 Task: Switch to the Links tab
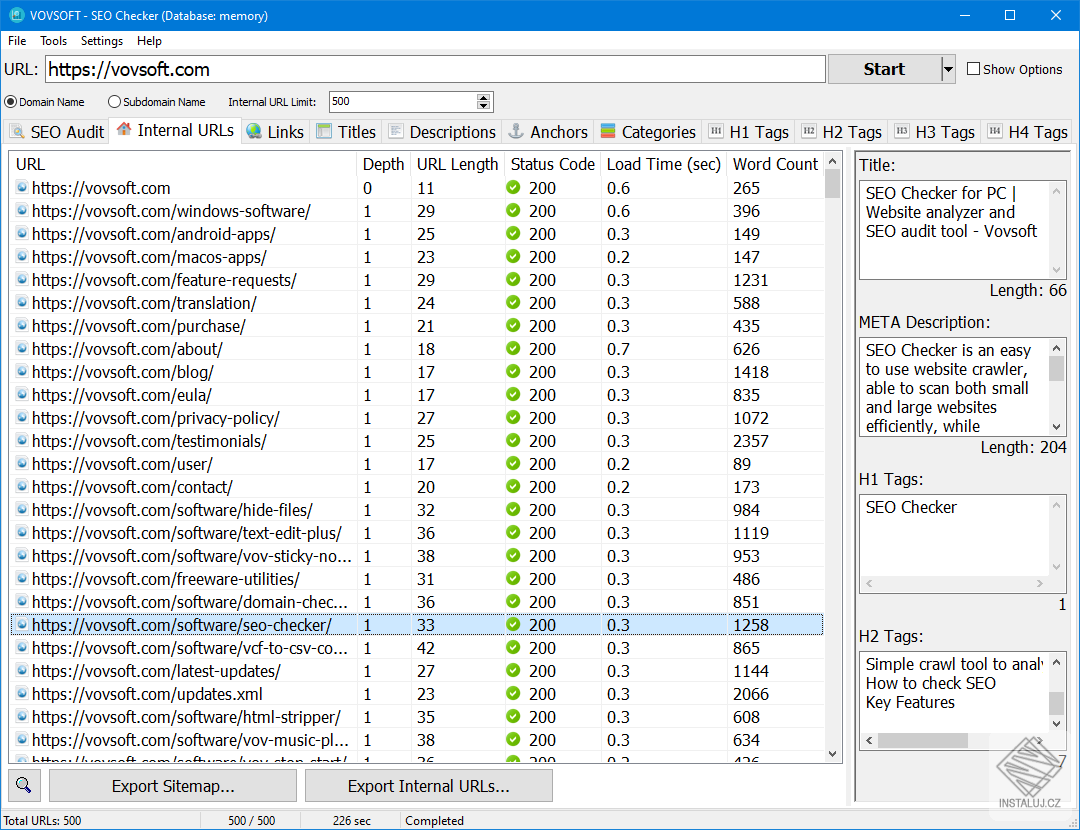click(275, 131)
